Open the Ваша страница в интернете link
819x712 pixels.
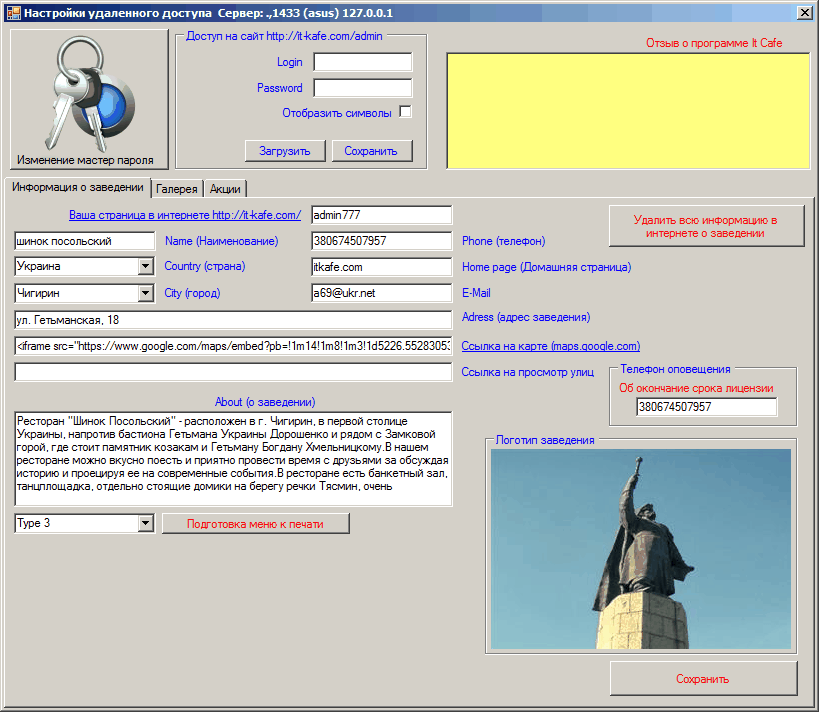click(185, 215)
